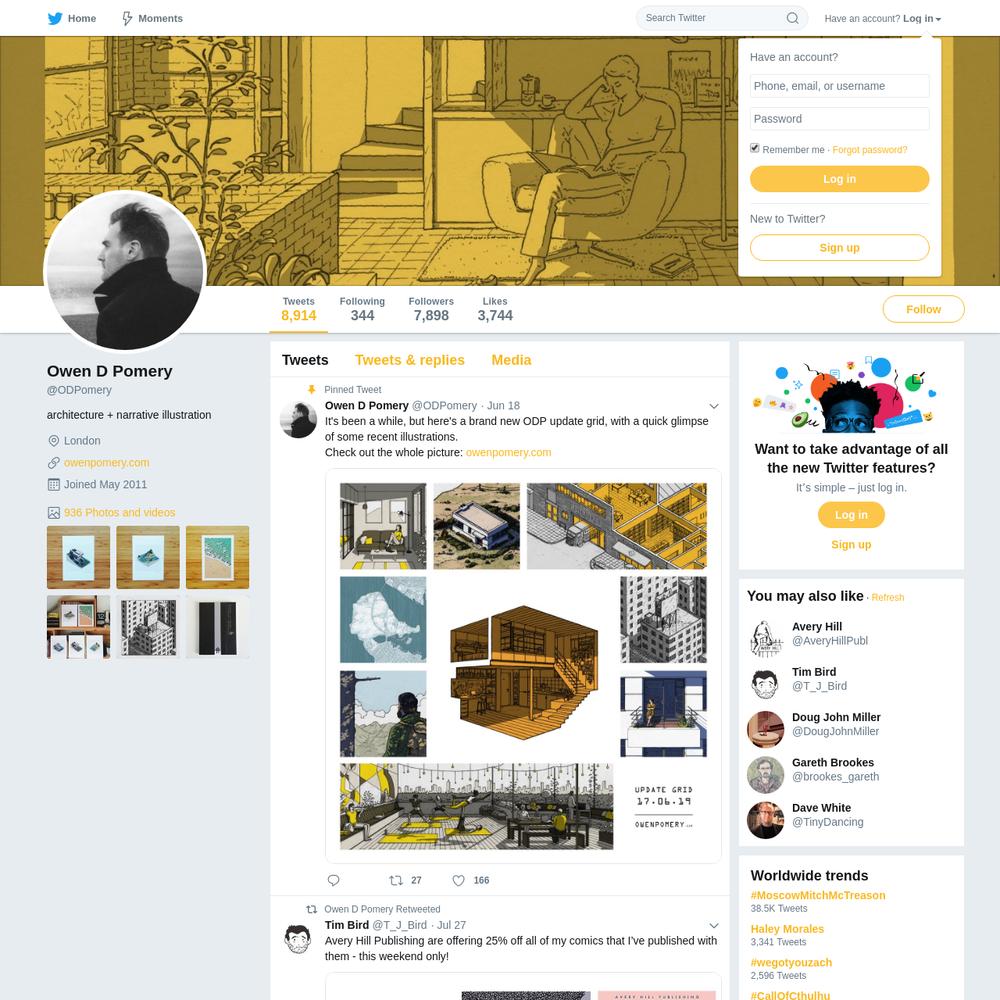Switch to the Media tab
This screenshot has width=1000, height=1000.
pyautogui.click(x=511, y=360)
